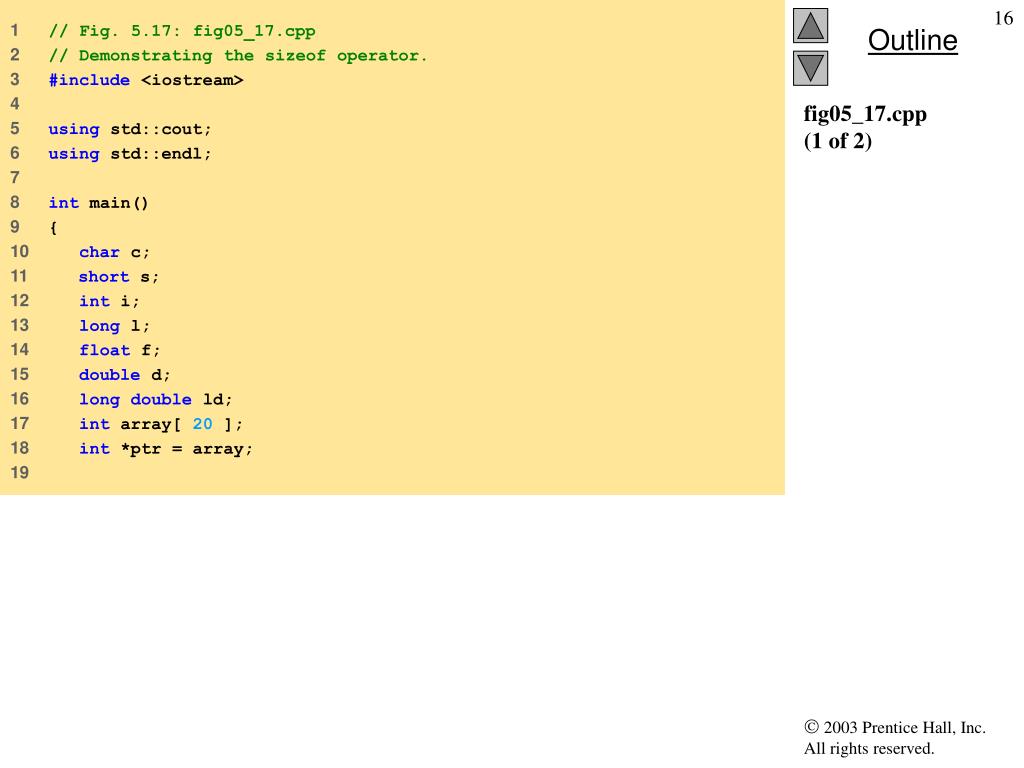
Task: Click the '© 2003 Prentice Hall, Inc.' copyright text
Action: (895, 728)
